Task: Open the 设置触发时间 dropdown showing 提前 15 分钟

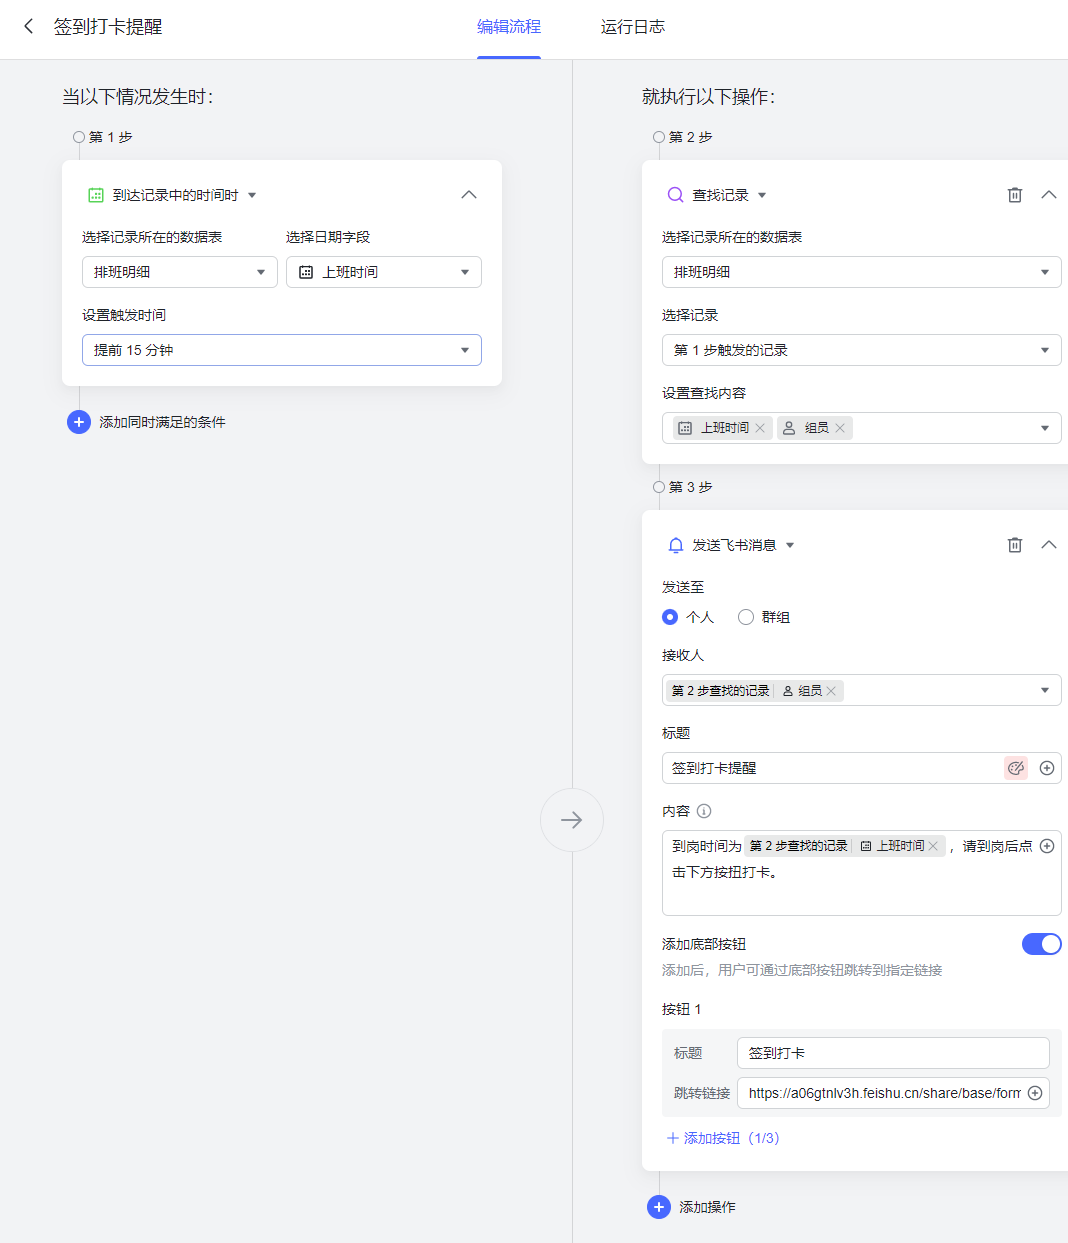Action: 281,350
